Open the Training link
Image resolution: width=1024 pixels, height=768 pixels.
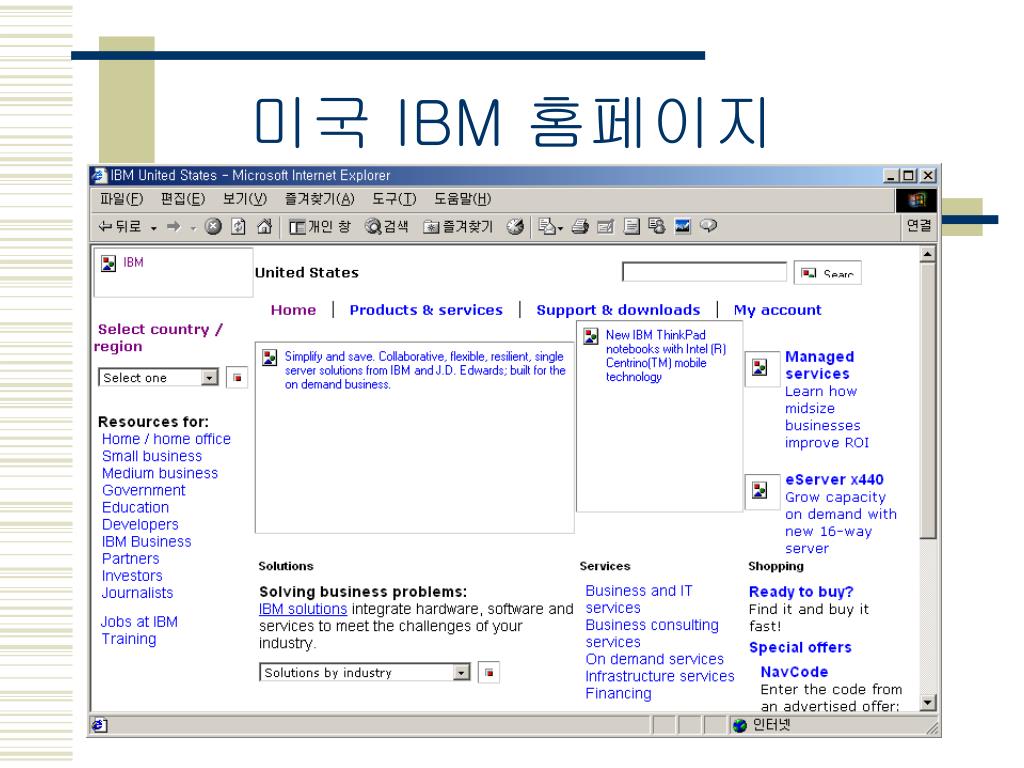[129, 639]
